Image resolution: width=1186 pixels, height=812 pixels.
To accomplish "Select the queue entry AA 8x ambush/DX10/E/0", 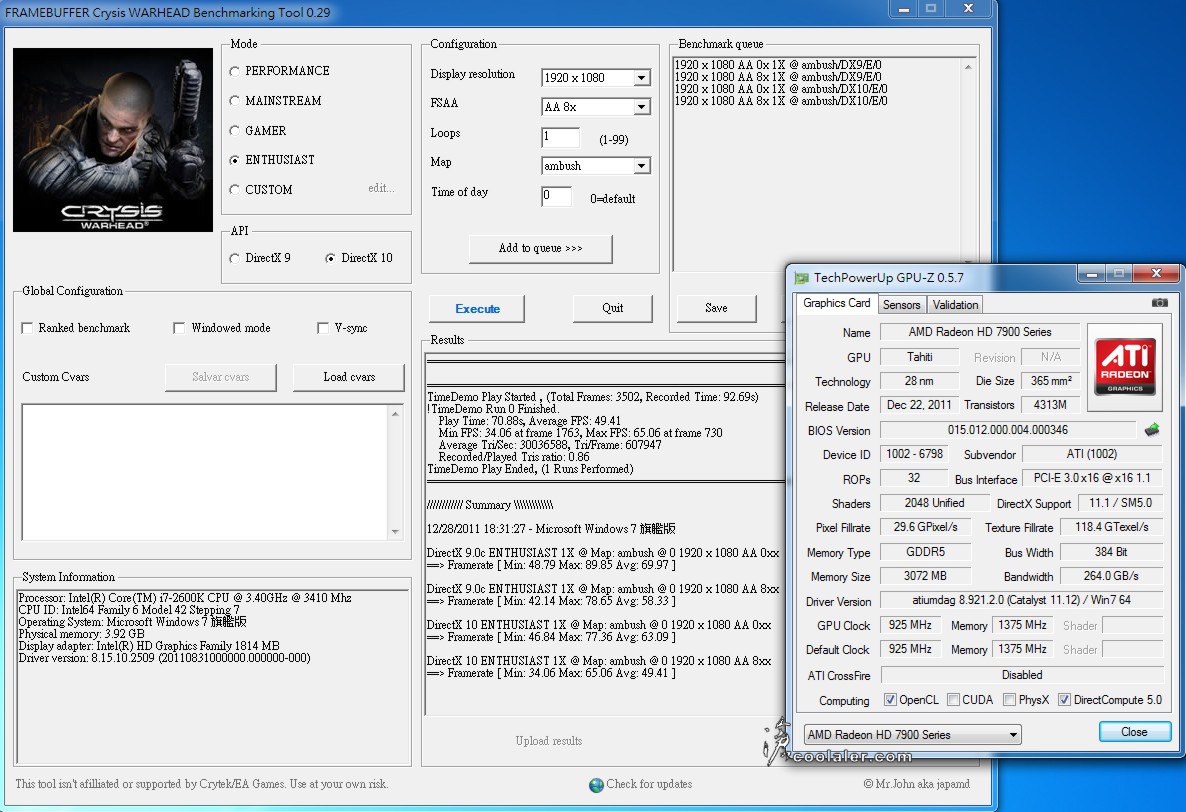I will (x=781, y=101).
